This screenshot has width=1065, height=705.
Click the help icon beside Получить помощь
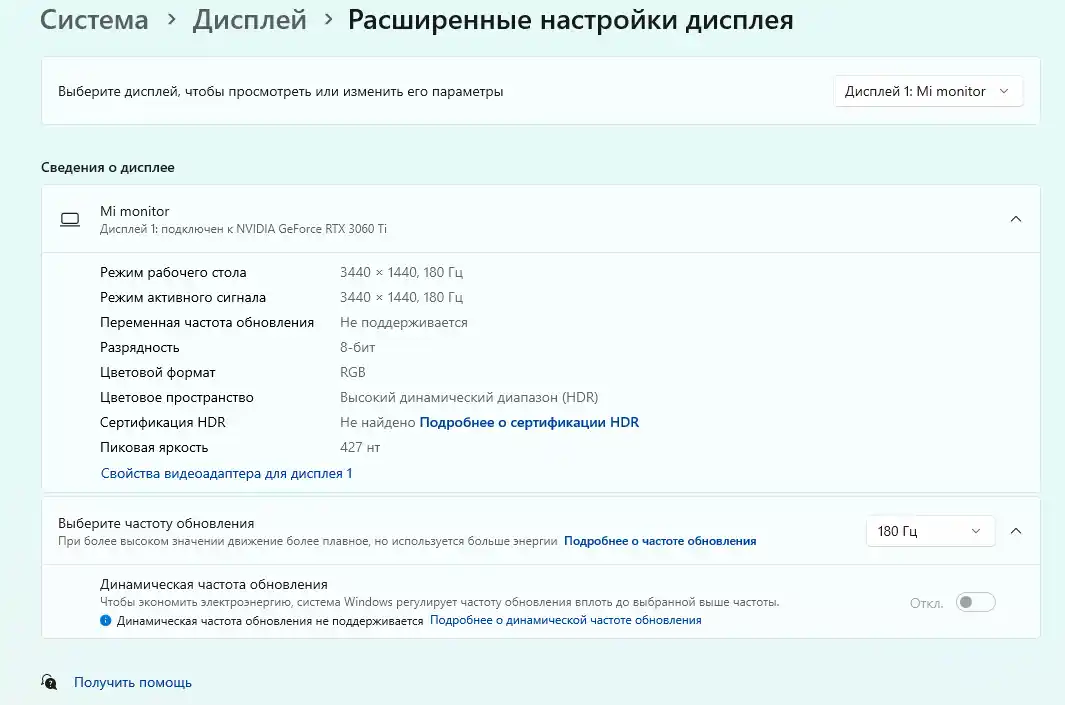click(x=49, y=682)
